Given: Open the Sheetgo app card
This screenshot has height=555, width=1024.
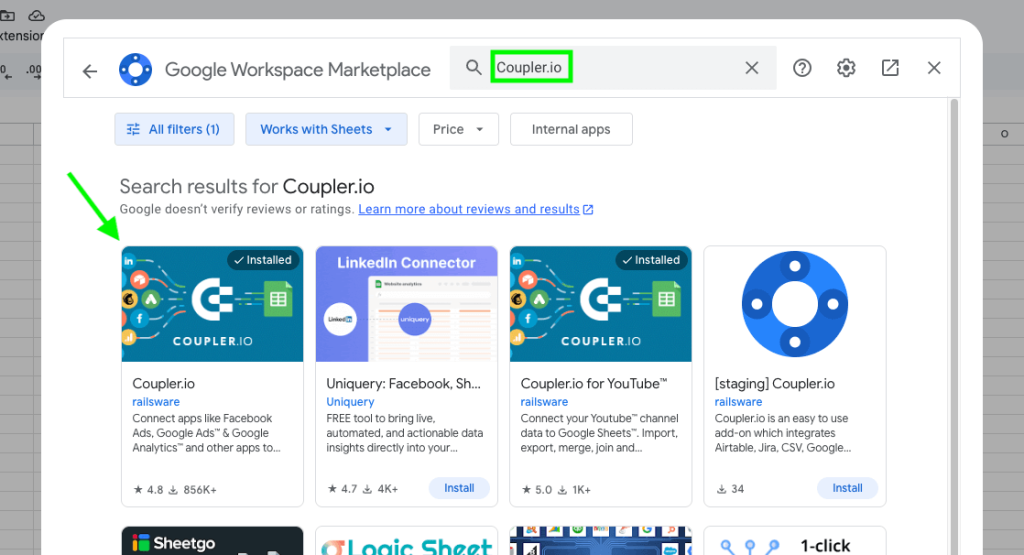Looking at the screenshot, I should click(x=212, y=541).
